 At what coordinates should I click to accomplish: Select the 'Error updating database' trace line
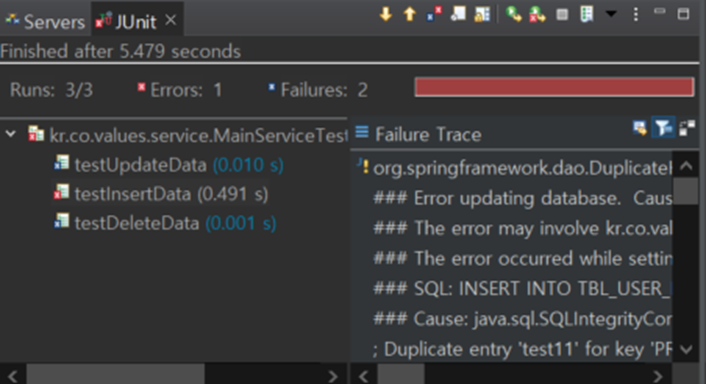point(522,198)
